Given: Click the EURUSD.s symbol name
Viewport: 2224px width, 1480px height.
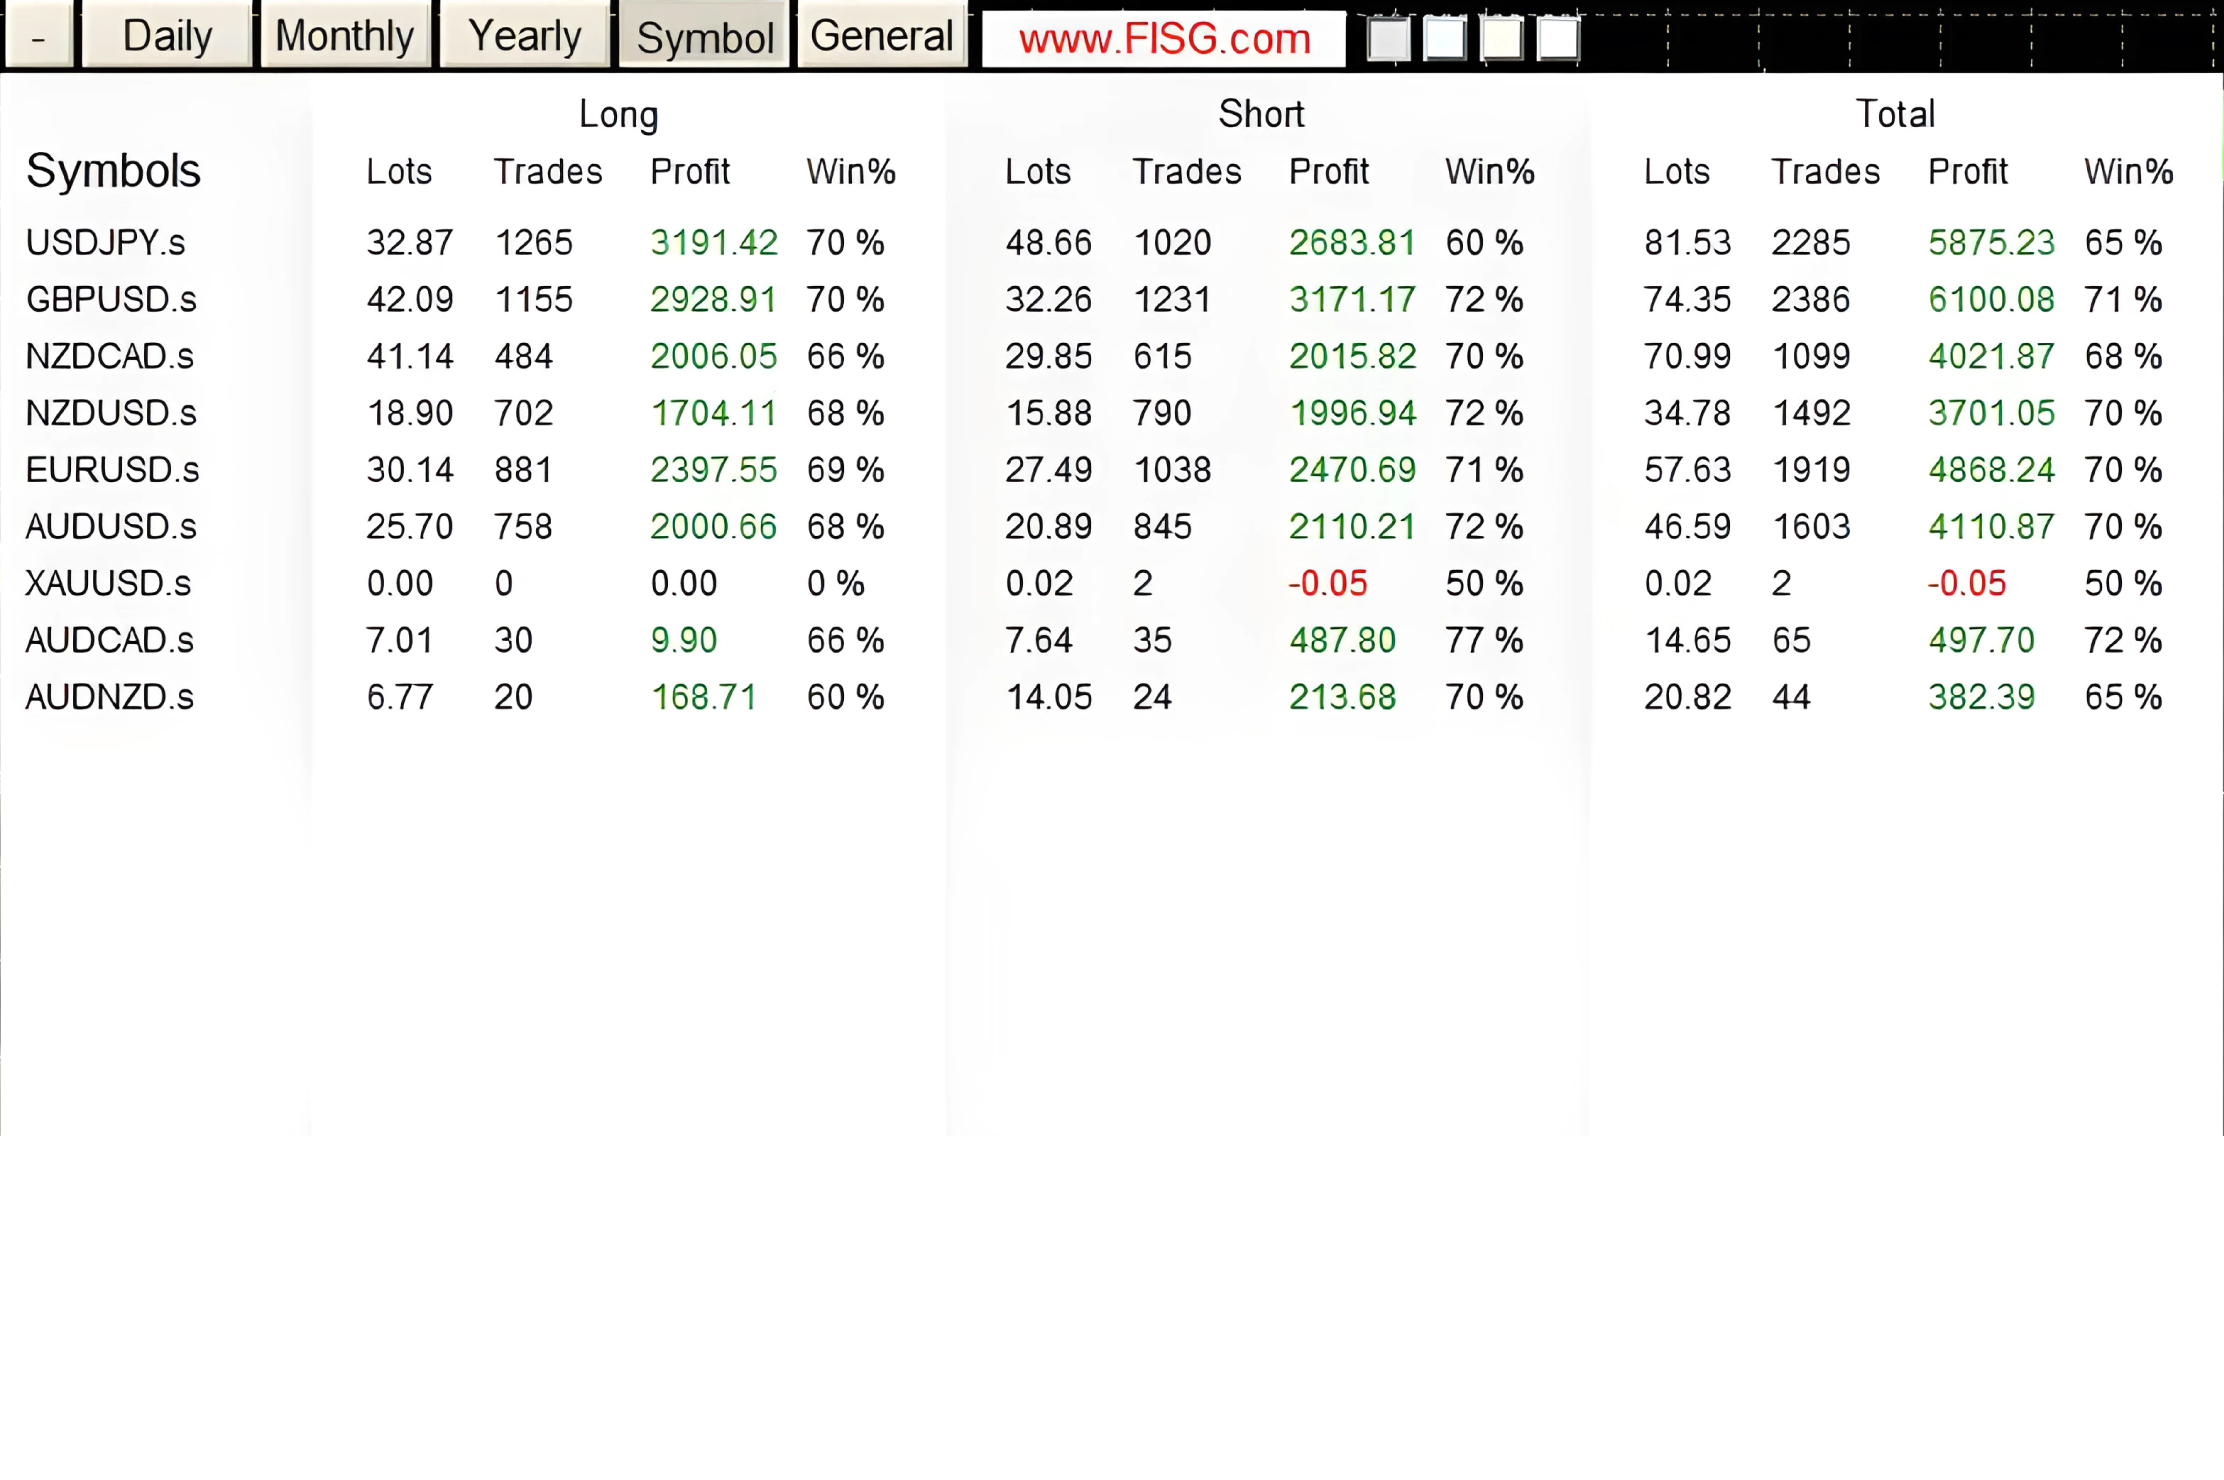Looking at the screenshot, I should click(x=112, y=470).
